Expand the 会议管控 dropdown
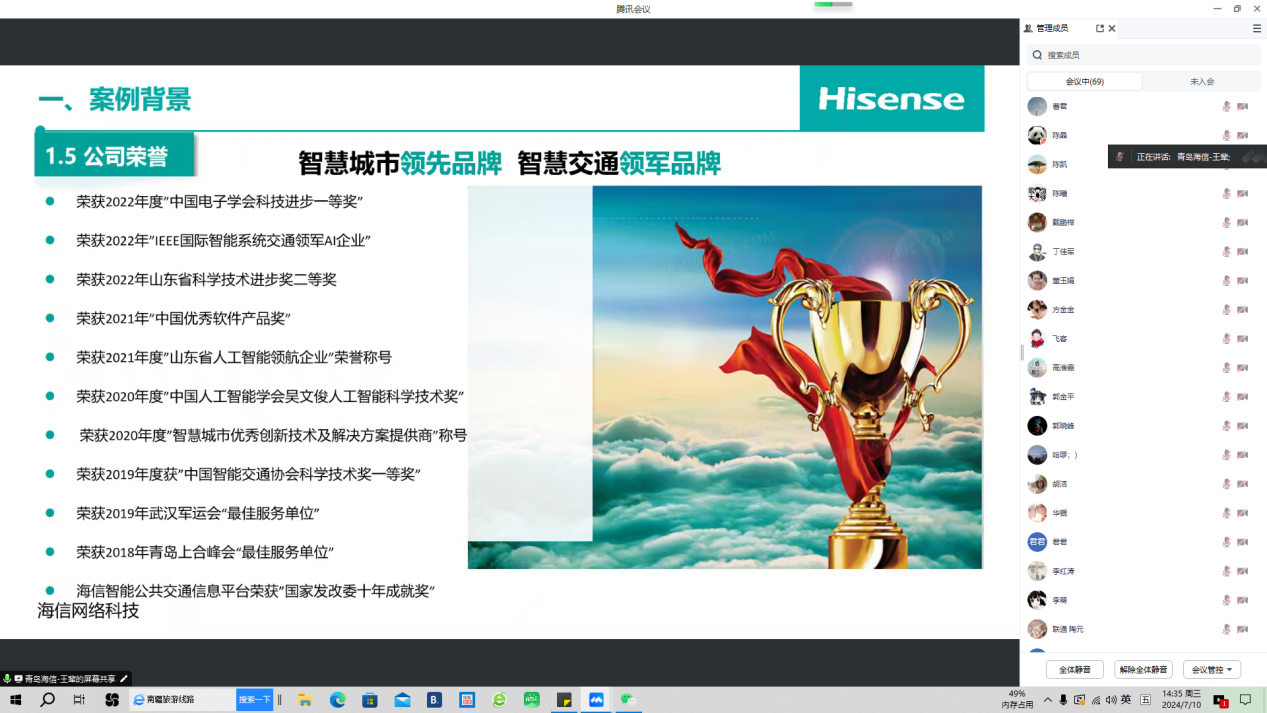The height and width of the screenshot is (713, 1267). point(1211,670)
